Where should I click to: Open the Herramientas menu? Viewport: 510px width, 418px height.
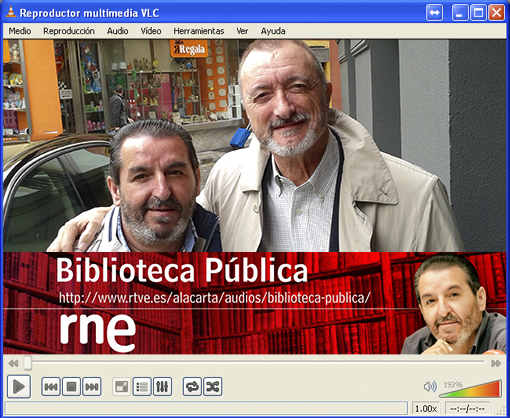click(x=199, y=31)
